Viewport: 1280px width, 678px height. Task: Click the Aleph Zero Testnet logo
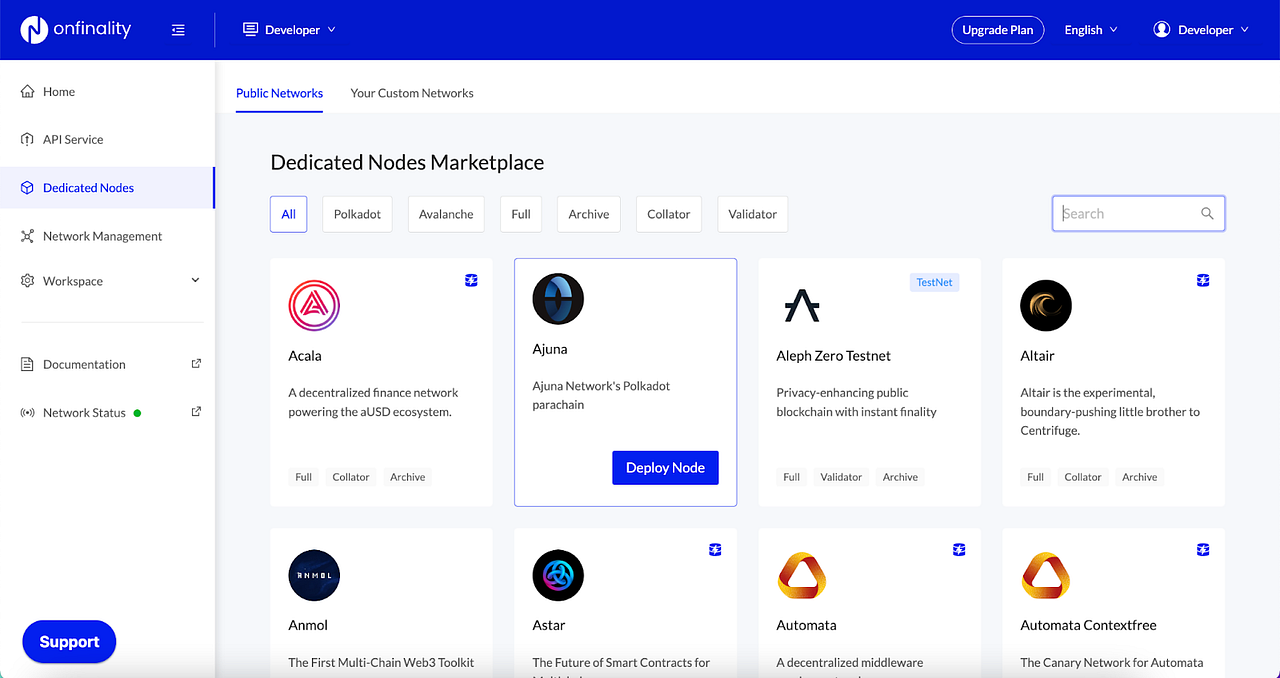click(x=802, y=306)
